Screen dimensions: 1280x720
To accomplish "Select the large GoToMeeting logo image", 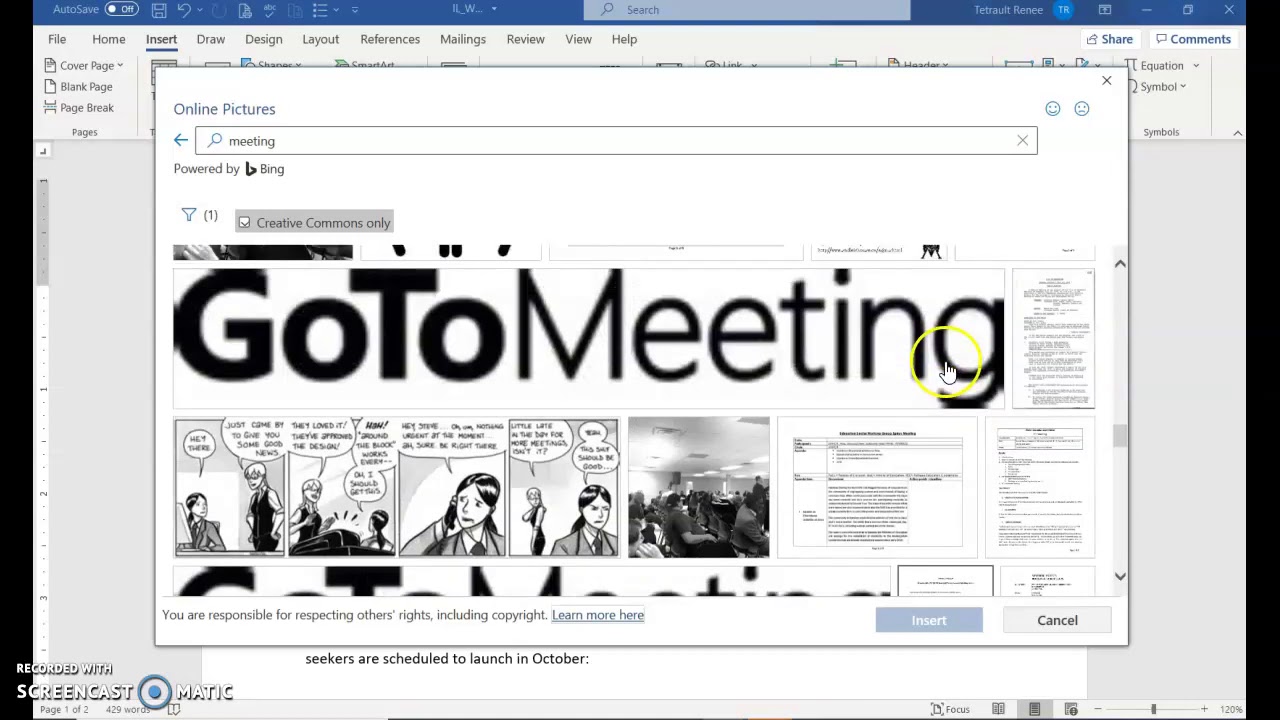I will [x=588, y=338].
